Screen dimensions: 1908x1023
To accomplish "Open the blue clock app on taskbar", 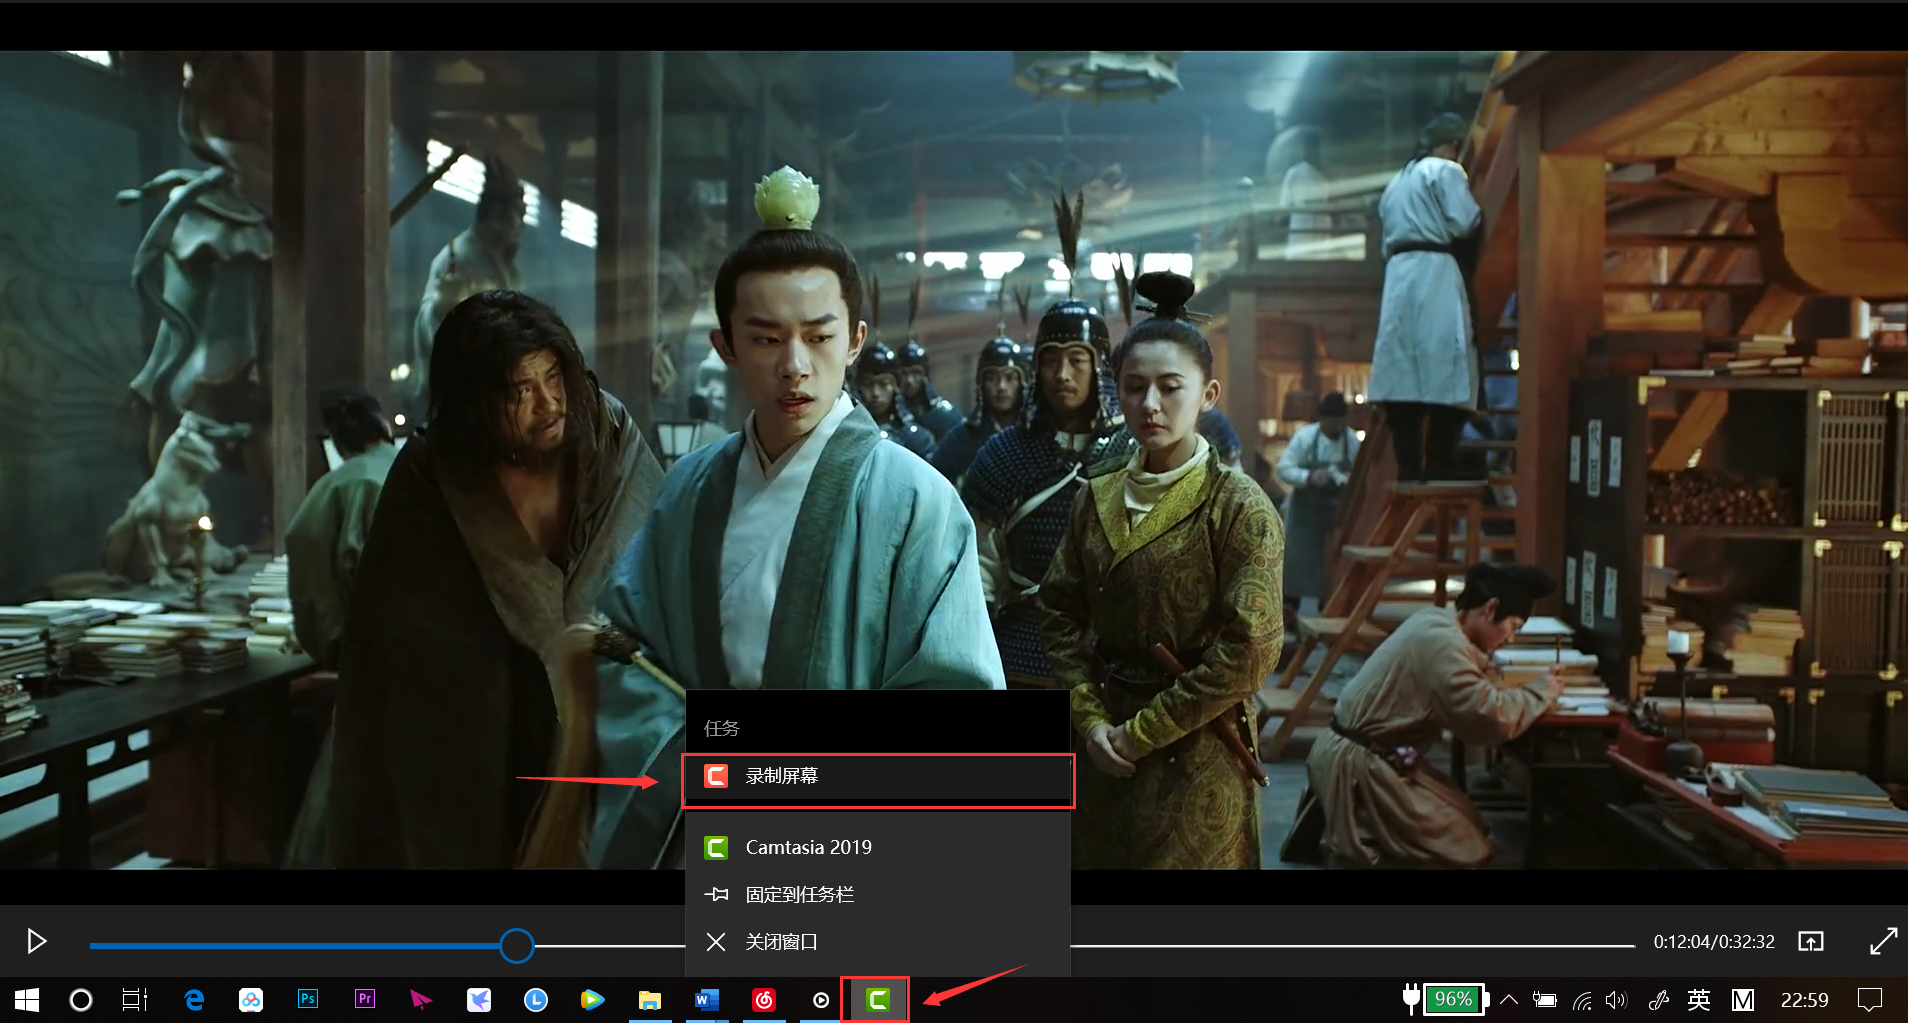I will pyautogui.click(x=536, y=1000).
